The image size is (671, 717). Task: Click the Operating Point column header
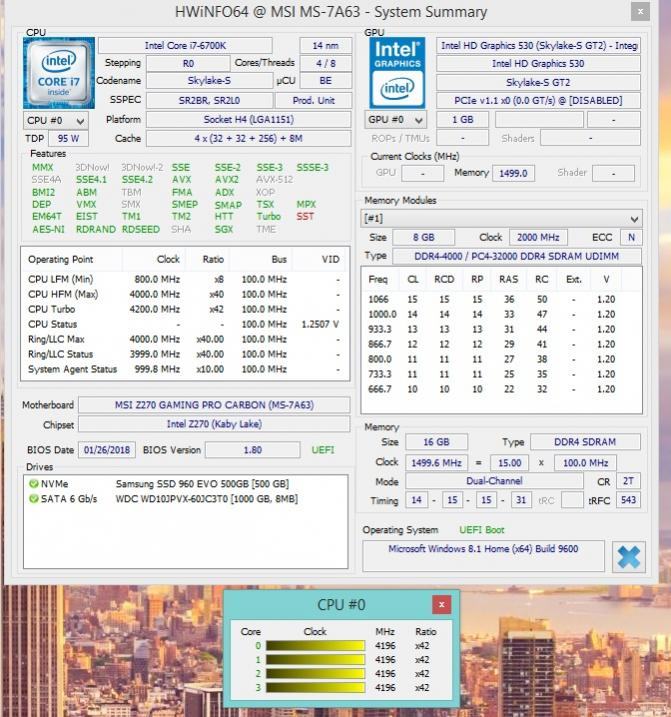pos(72,259)
